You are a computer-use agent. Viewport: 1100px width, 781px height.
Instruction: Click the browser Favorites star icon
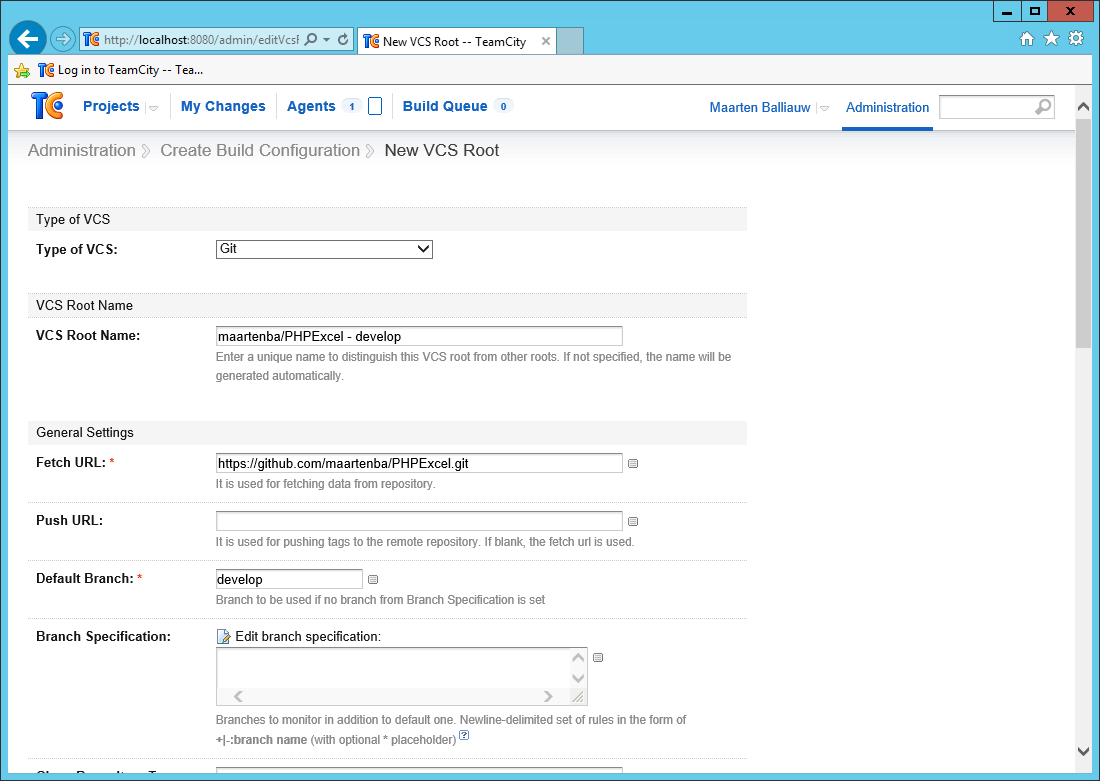coord(1051,38)
